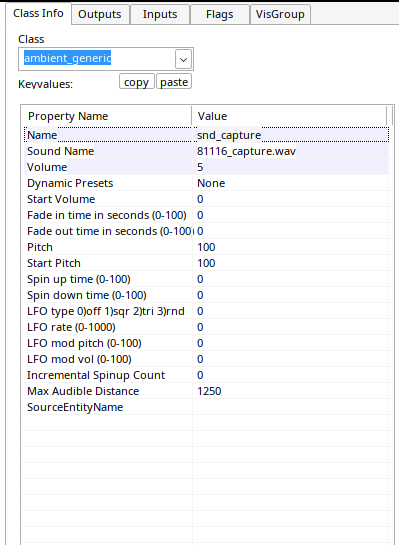
Task: Select the LFO mod pitch property
Action: pyautogui.click(x=109, y=343)
